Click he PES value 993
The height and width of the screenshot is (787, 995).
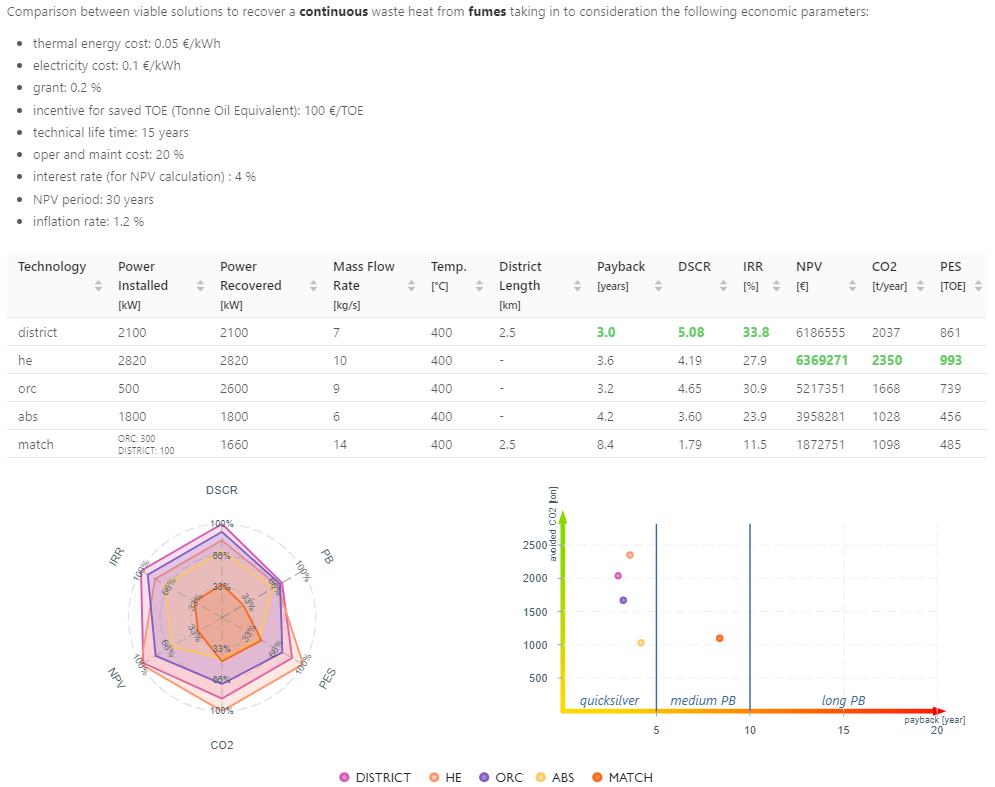click(x=951, y=360)
